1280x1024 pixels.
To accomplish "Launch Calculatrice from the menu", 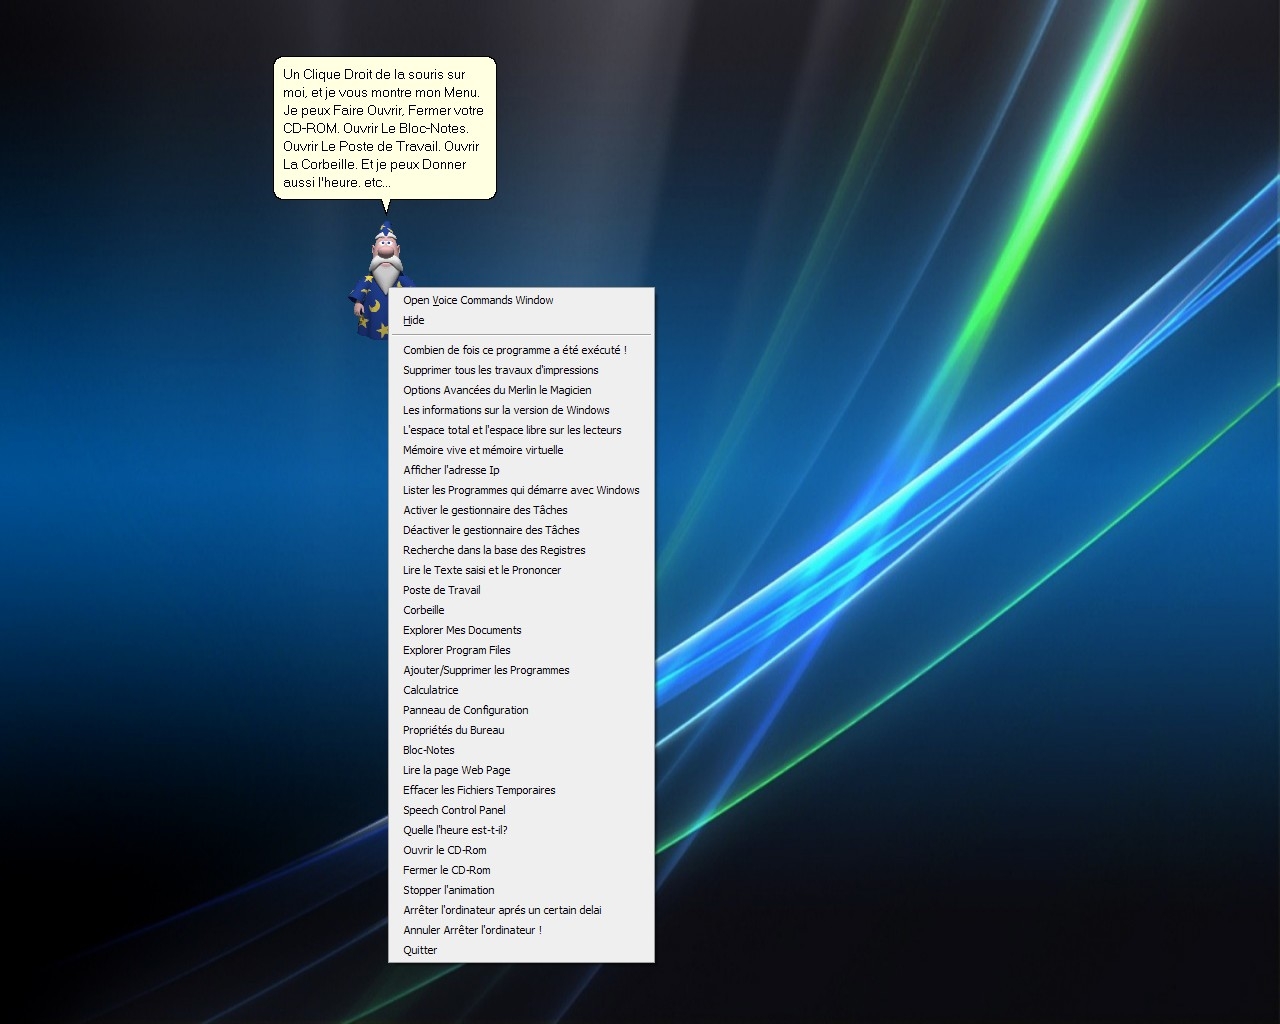I will coord(521,690).
